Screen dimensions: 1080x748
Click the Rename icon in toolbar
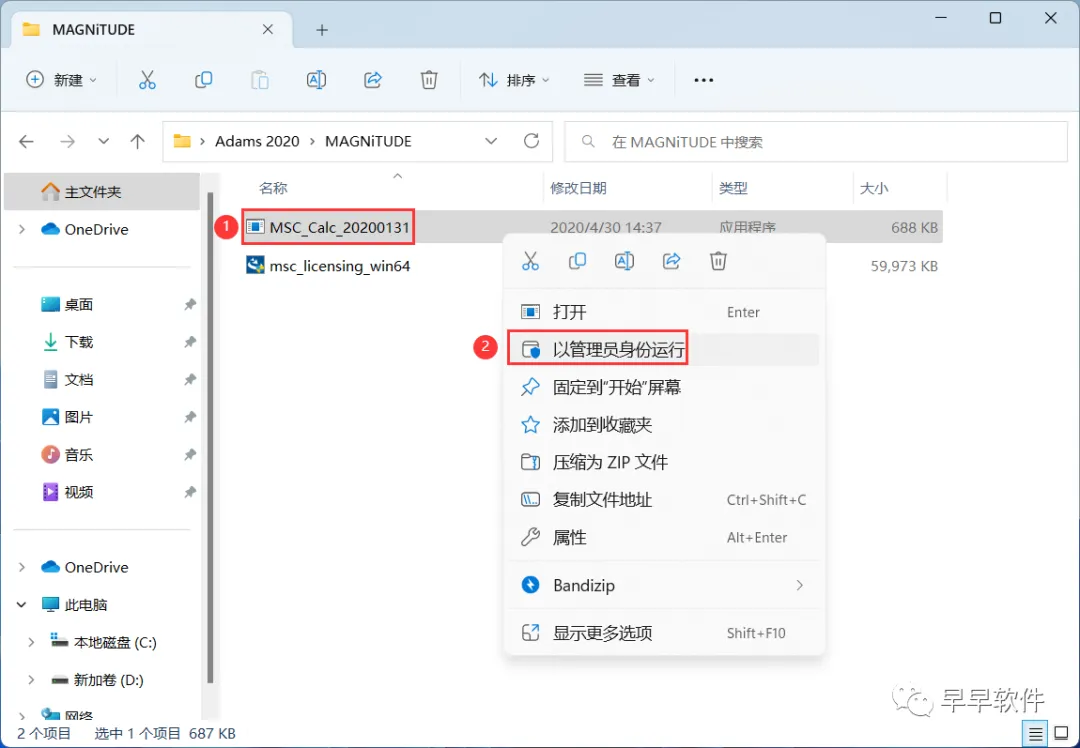point(316,80)
